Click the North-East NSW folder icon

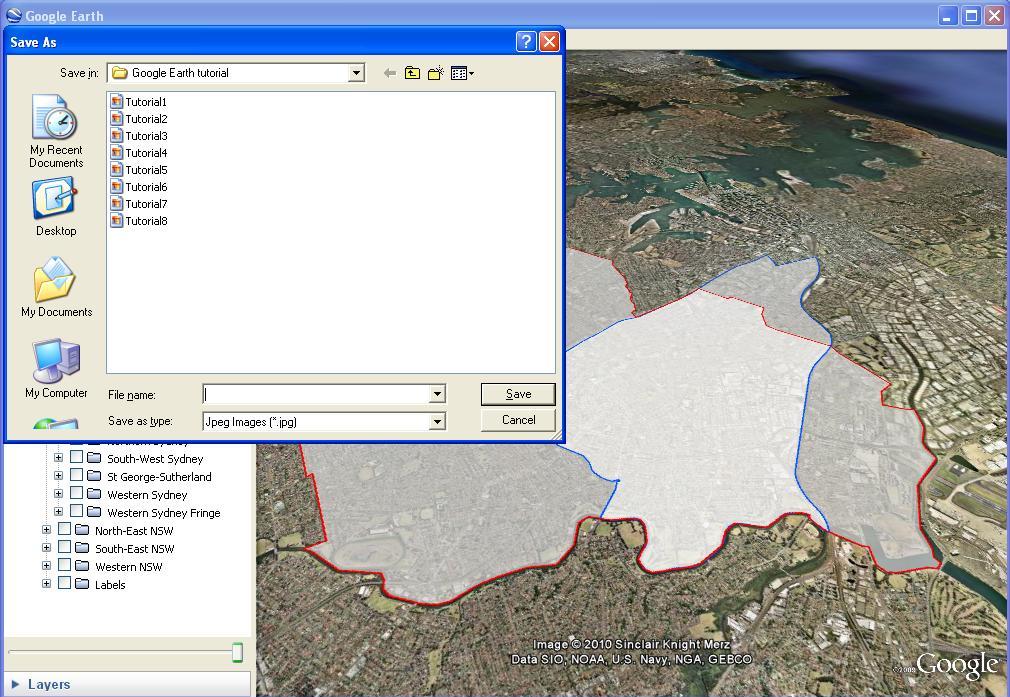tap(82, 530)
